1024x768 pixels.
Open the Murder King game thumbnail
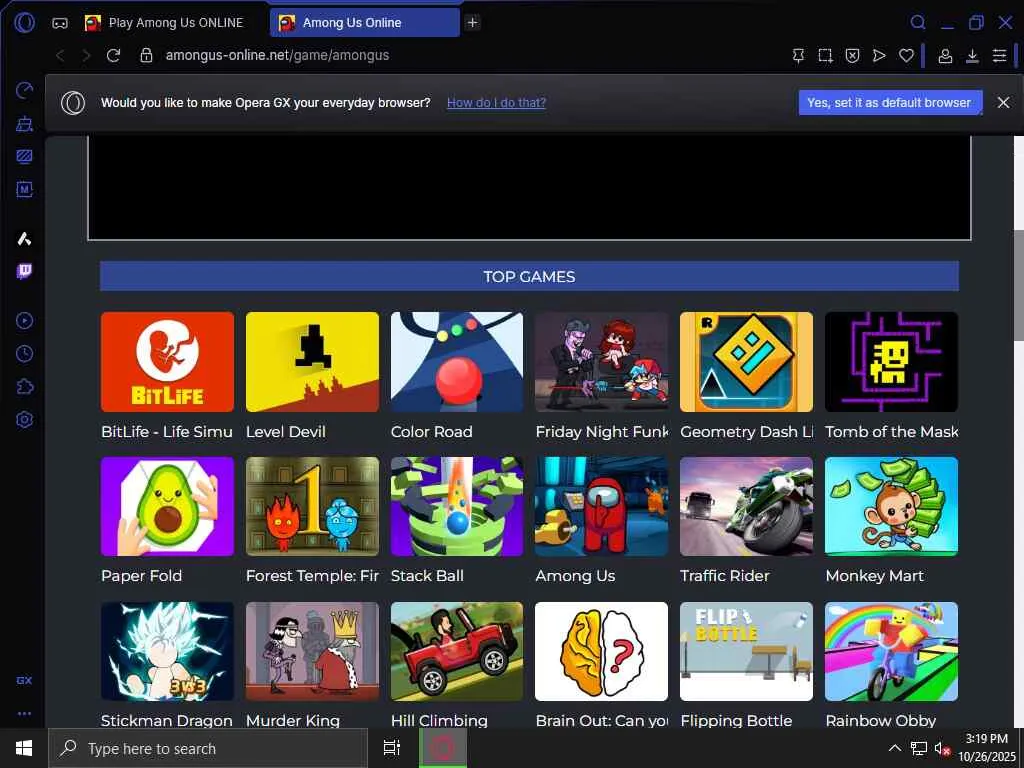coord(312,652)
